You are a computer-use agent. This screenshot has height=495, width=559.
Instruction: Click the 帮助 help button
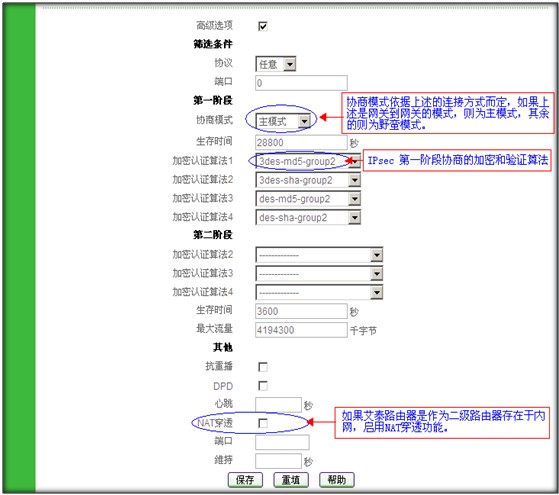(x=337, y=480)
